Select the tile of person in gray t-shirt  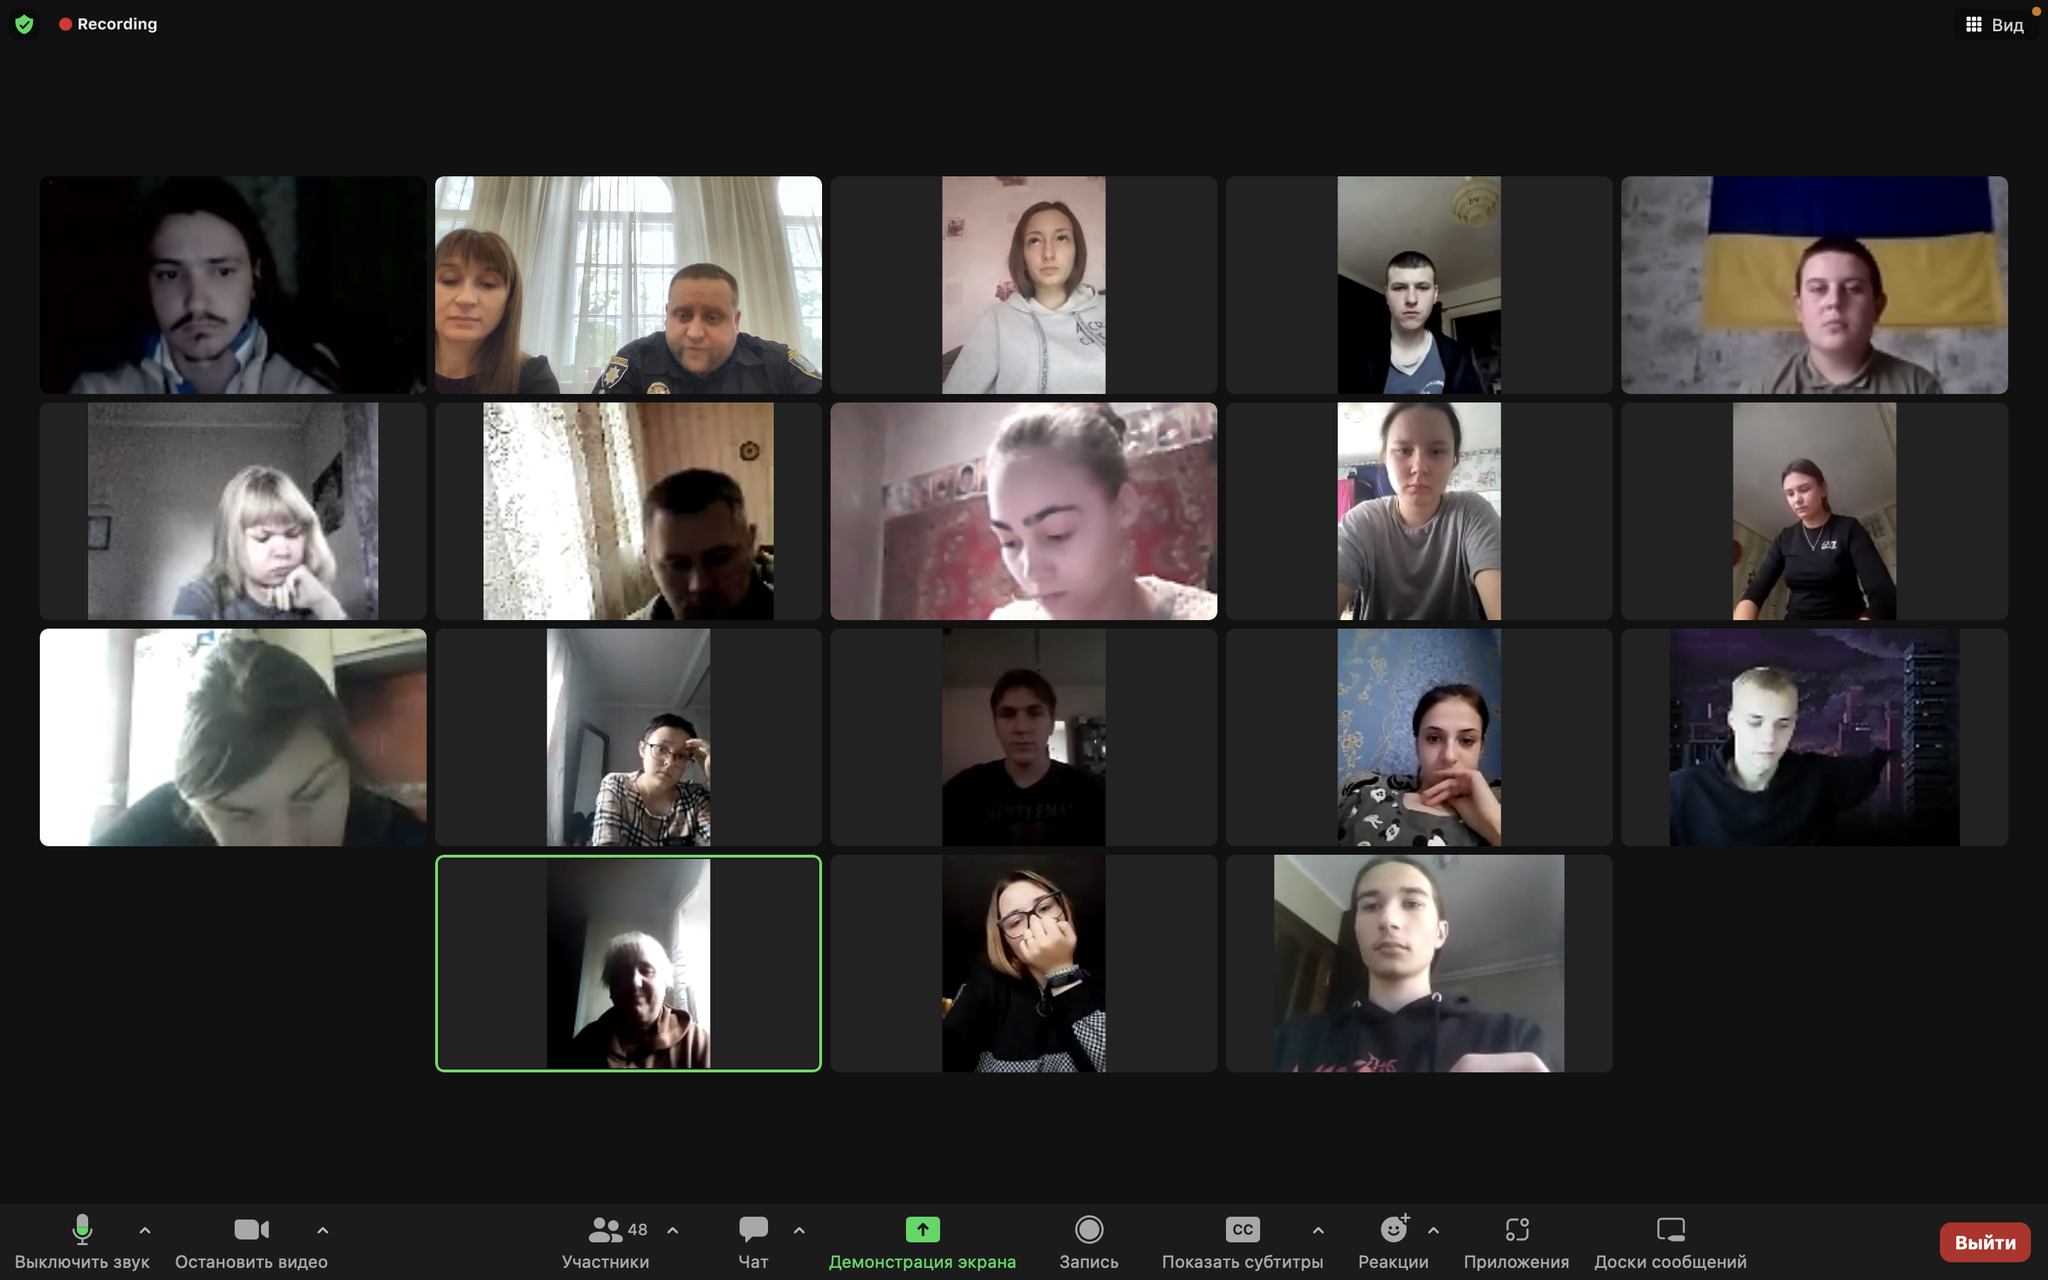point(1419,511)
